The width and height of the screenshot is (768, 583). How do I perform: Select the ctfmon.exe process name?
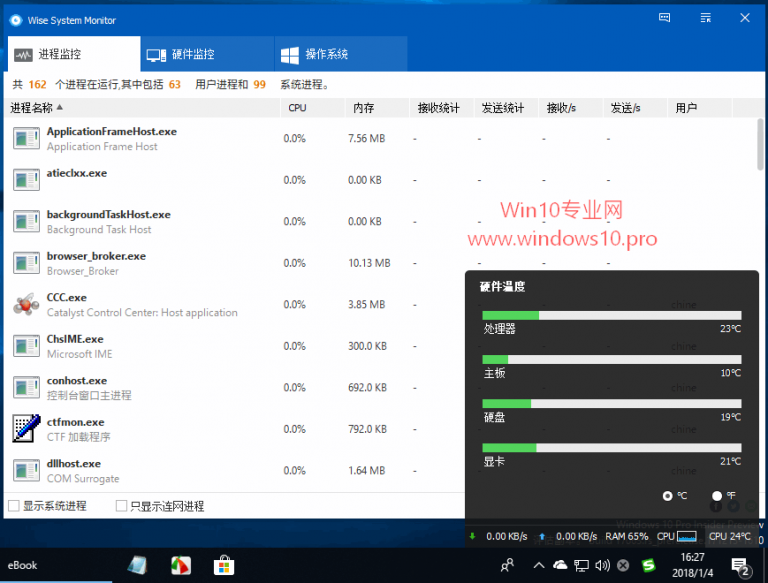(x=75, y=422)
